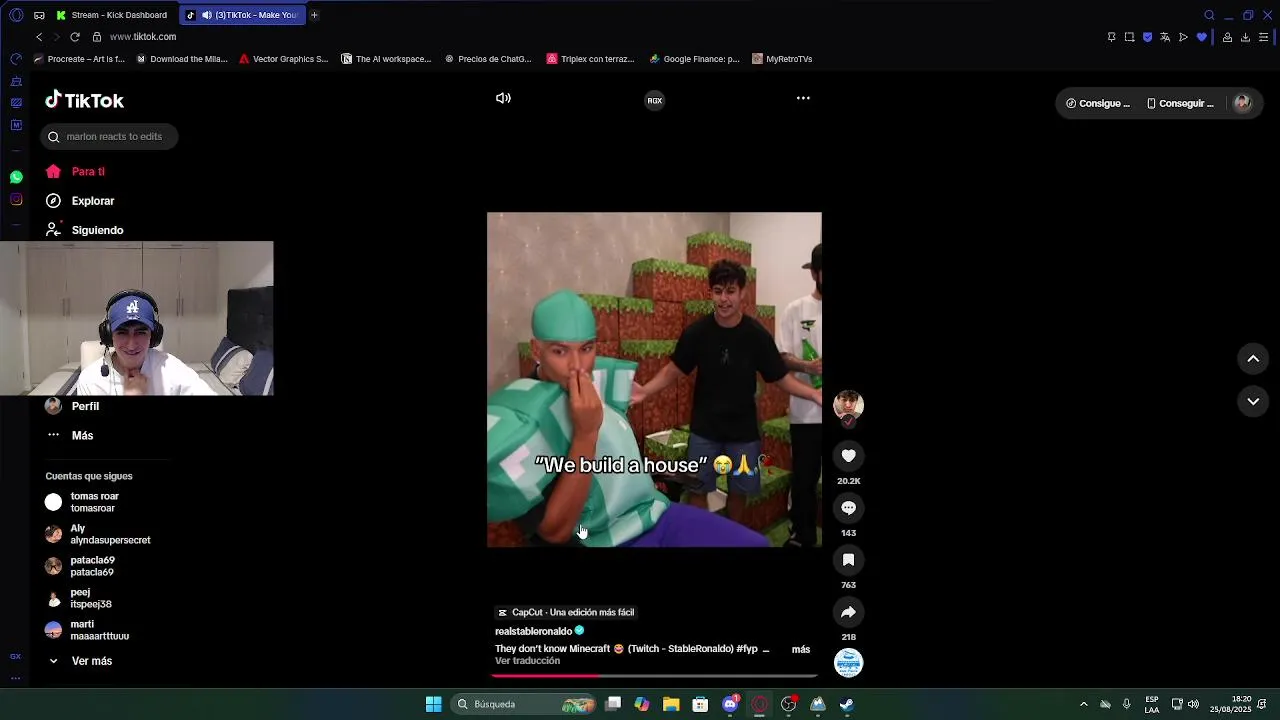The image size is (1280, 720).
Task: Like the video with the heart icon
Action: pyautogui.click(x=848, y=456)
